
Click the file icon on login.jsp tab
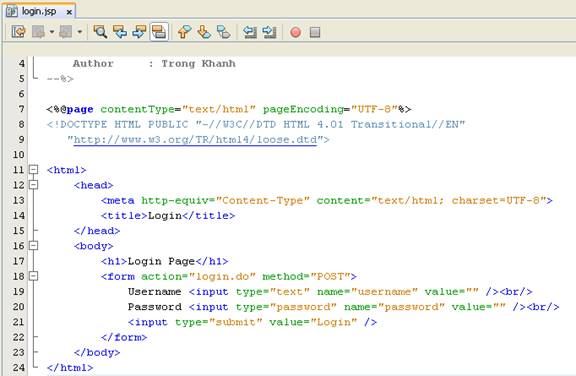pos(12,11)
